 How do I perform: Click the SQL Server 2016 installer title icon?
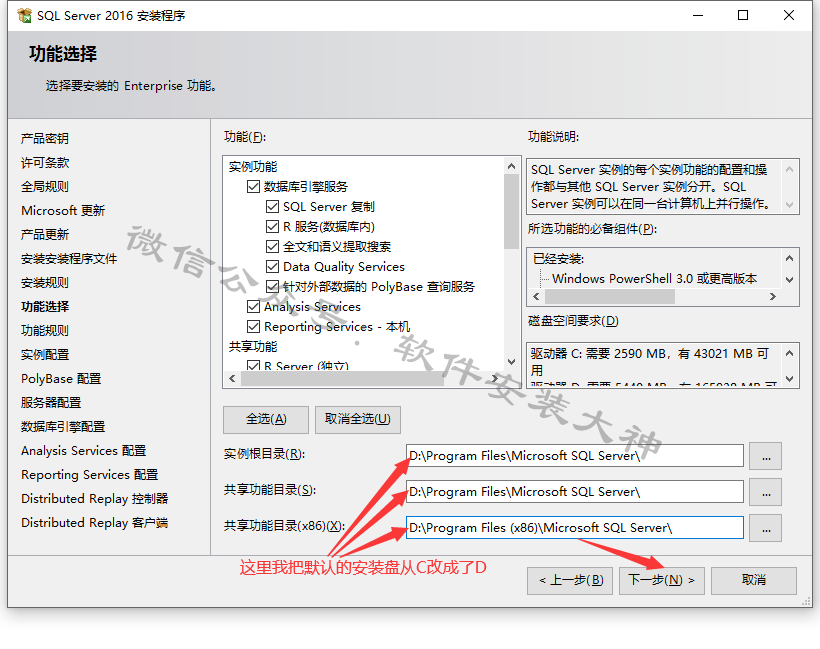click(x=24, y=16)
